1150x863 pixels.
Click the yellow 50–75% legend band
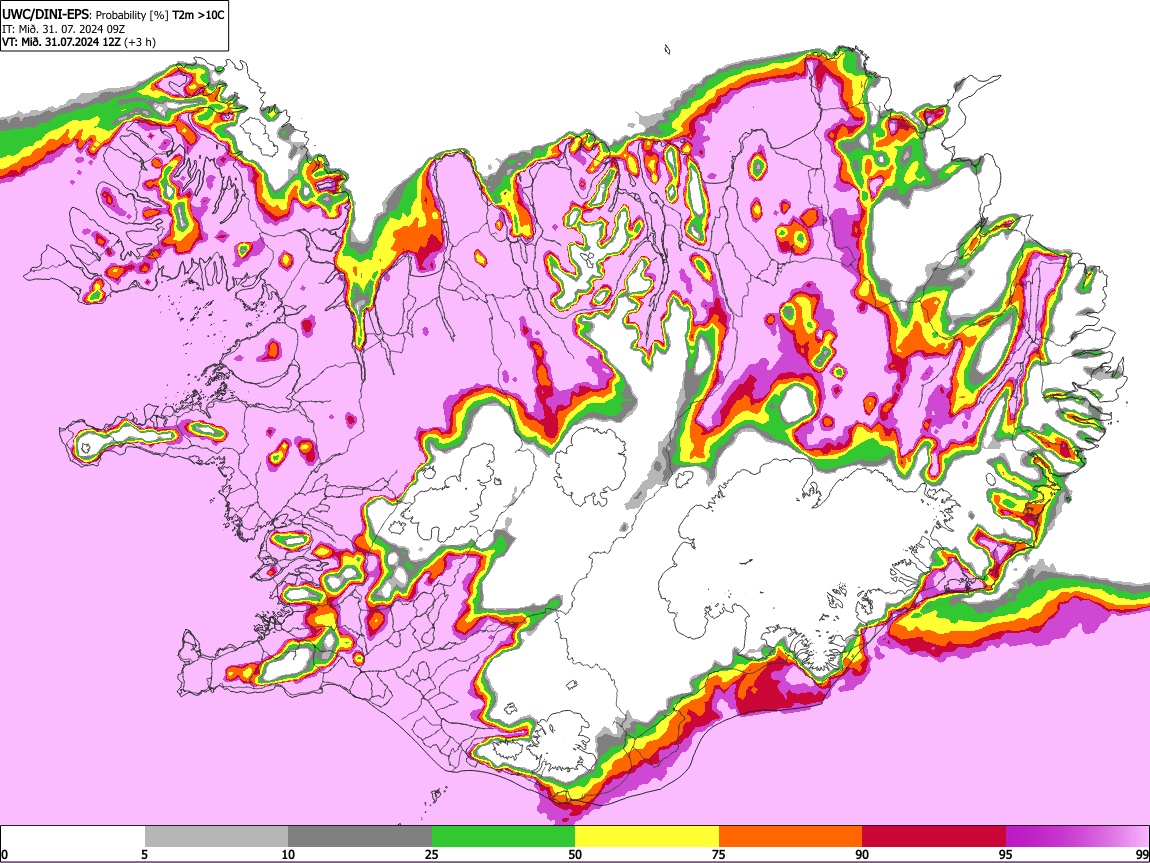point(647,837)
